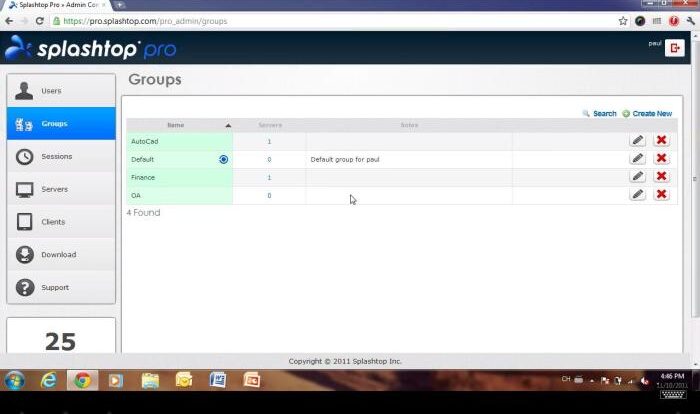Reload the page with refresh icon
The height and width of the screenshot is (414, 700).
click(x=40, y=21)
